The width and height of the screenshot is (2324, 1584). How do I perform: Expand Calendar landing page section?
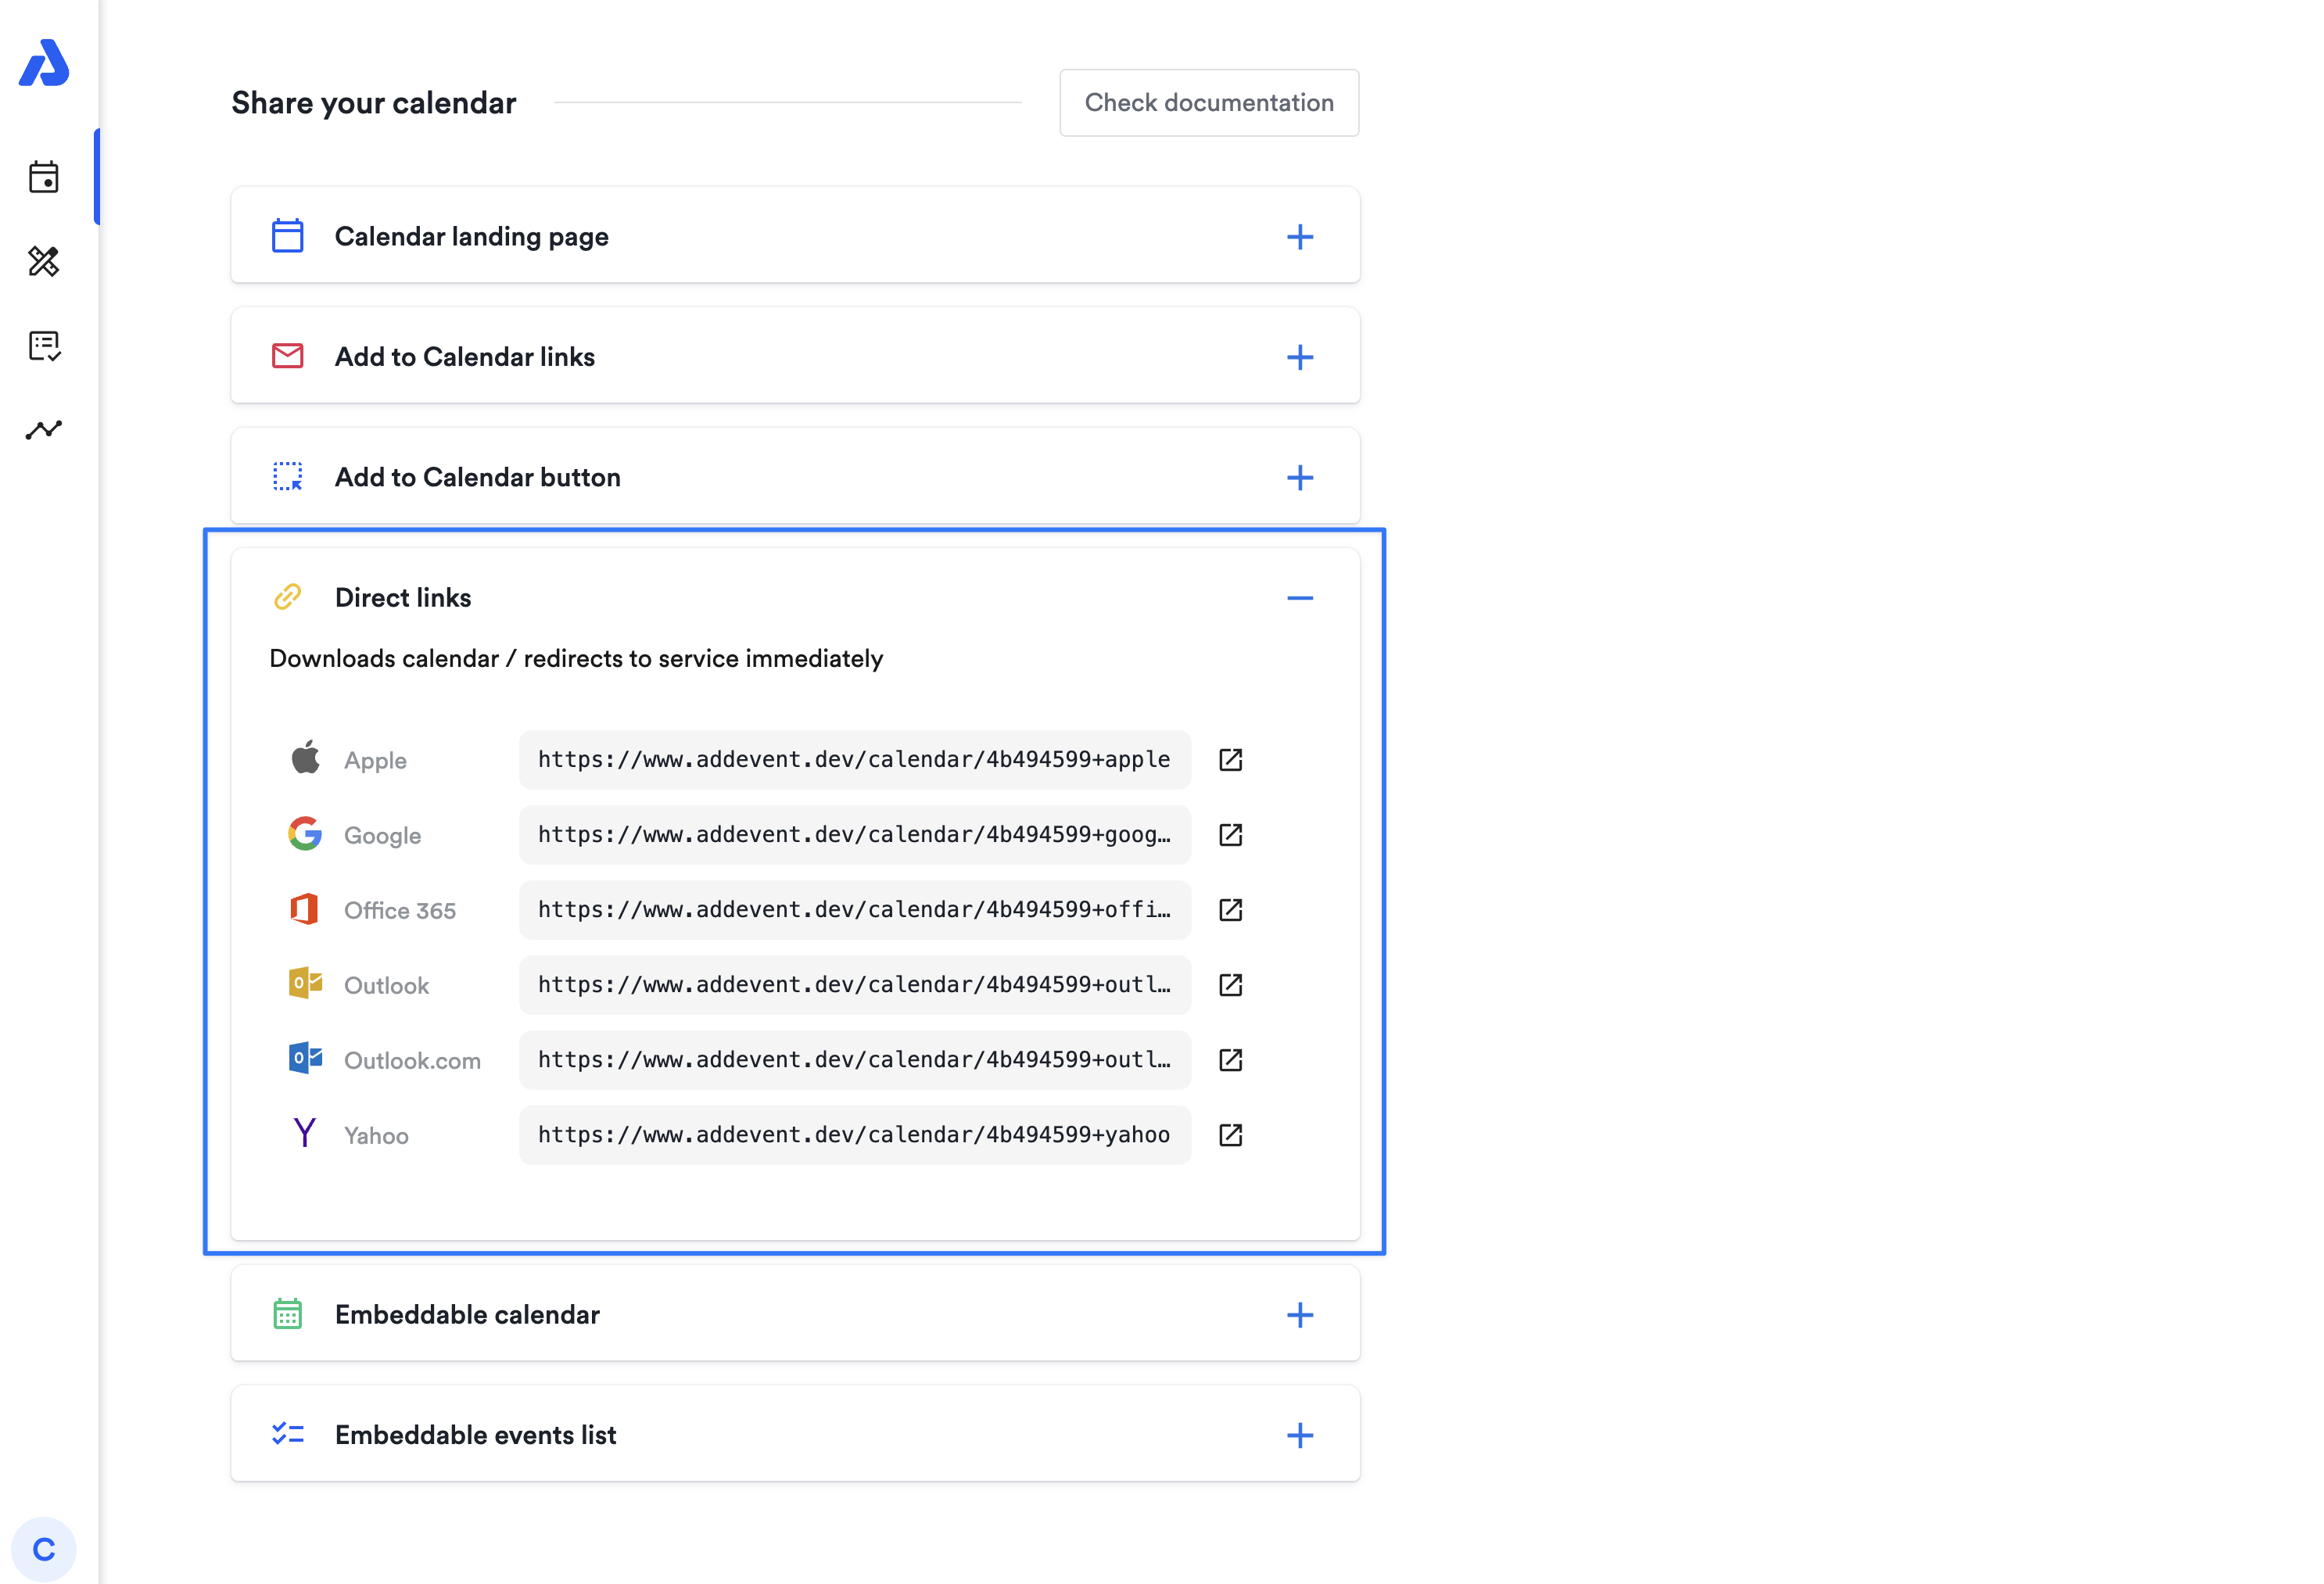click(1299, 237)
